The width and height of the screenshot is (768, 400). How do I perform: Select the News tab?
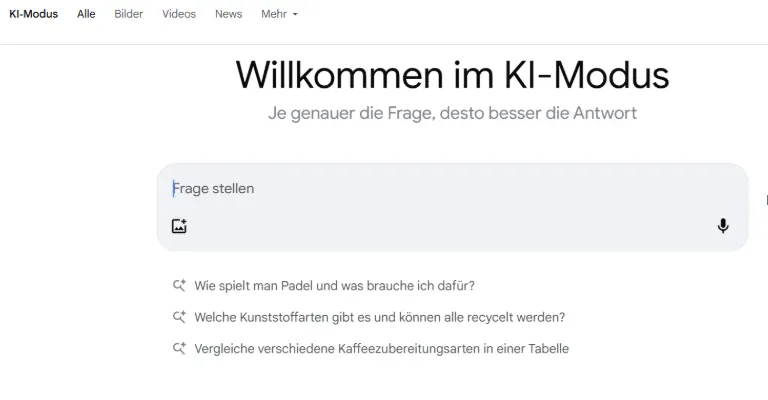point(228,14)
